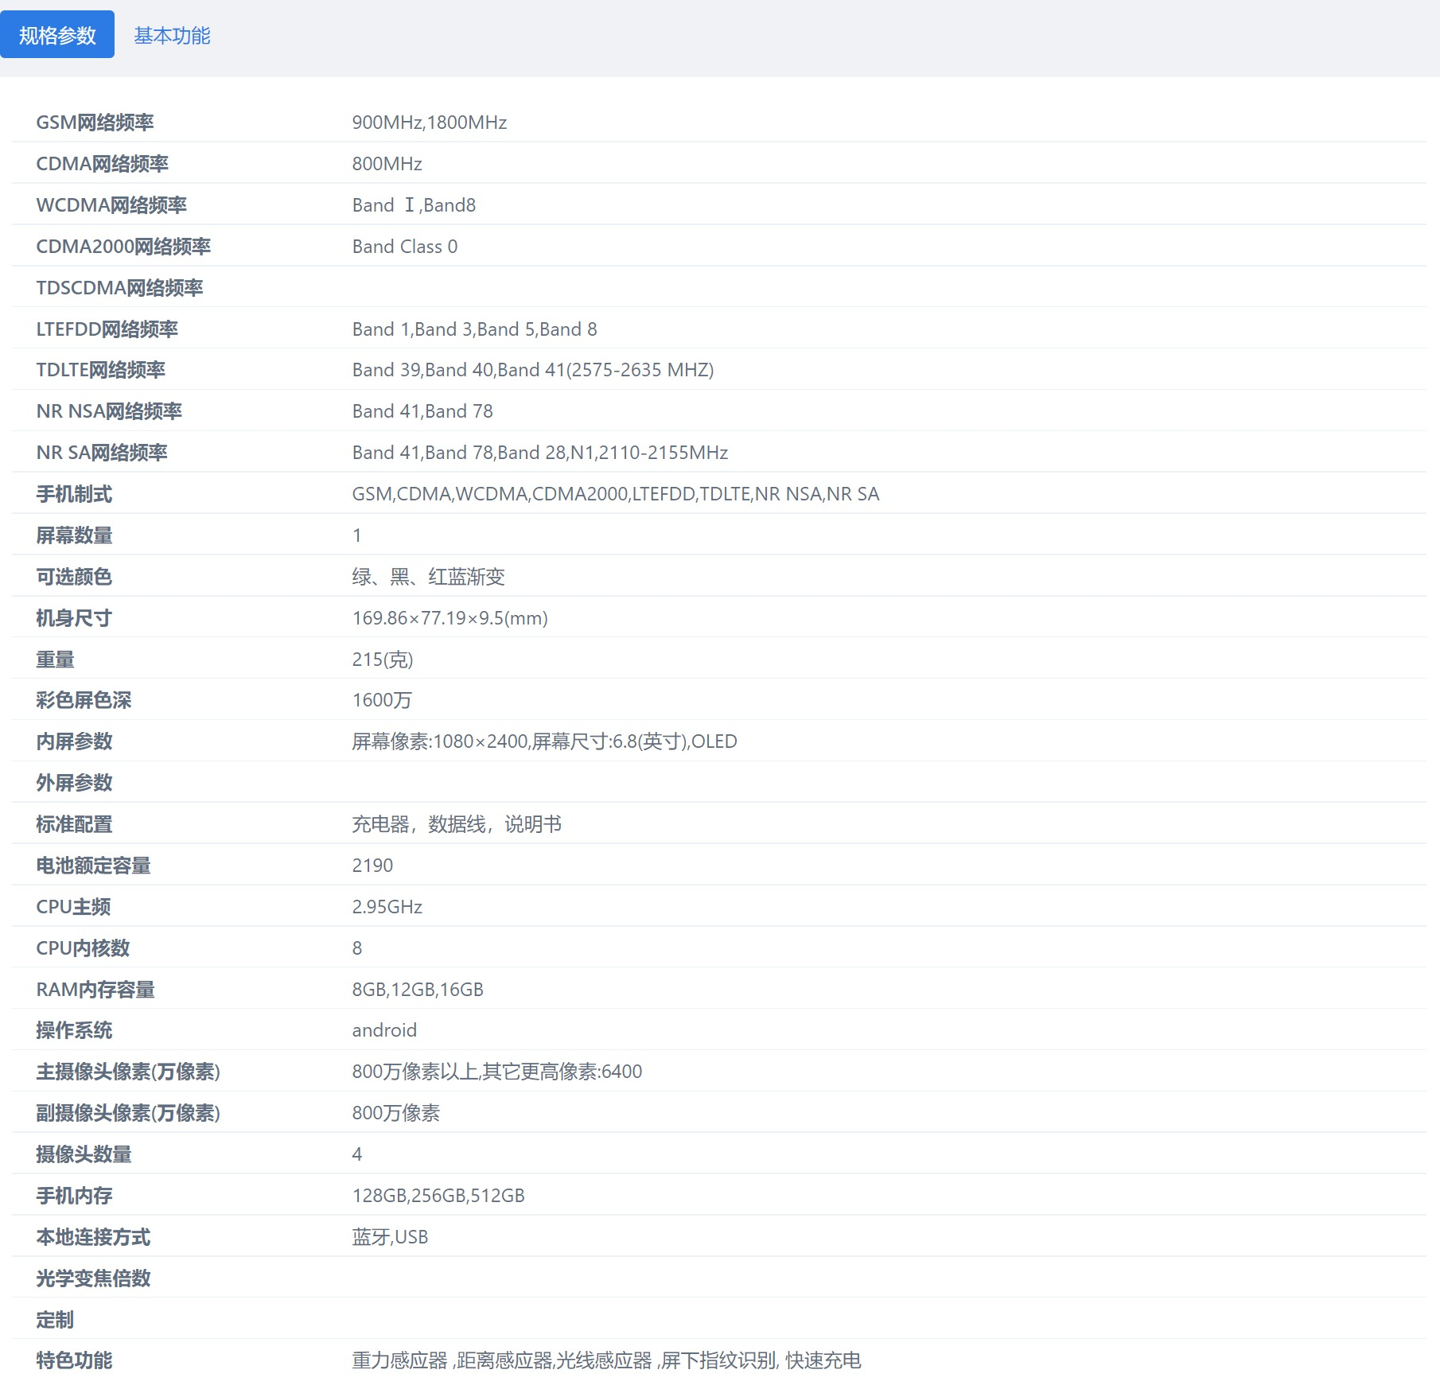Click the TDLTE network band value
Viewport: 1440px width, 1397px height.
click(532, 369)
